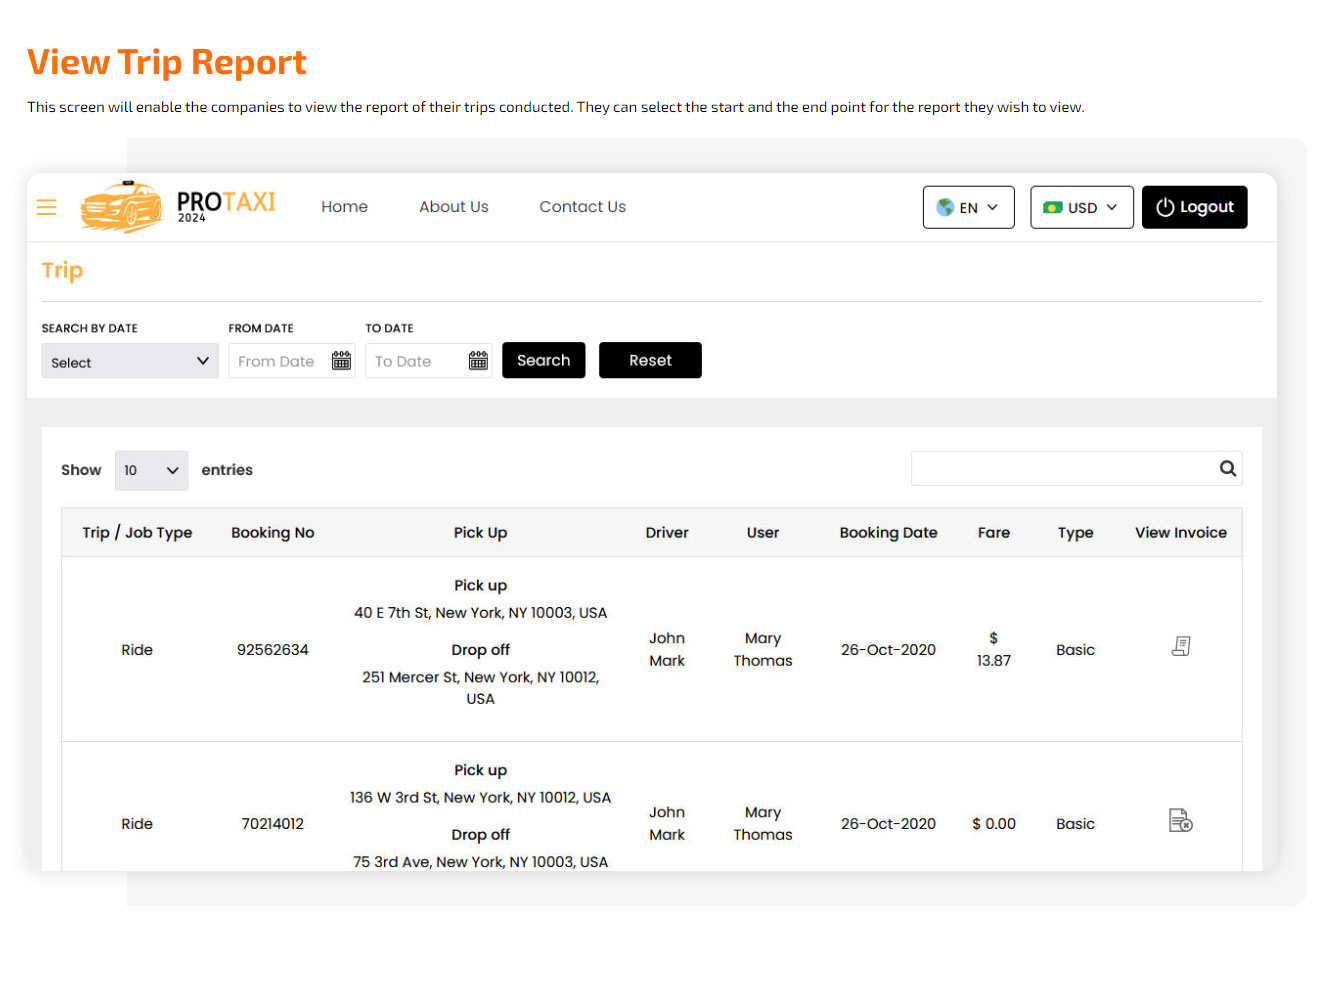Click the table search magnifier icon
The image size is (1334, 995).
[x=1227, y=468]
